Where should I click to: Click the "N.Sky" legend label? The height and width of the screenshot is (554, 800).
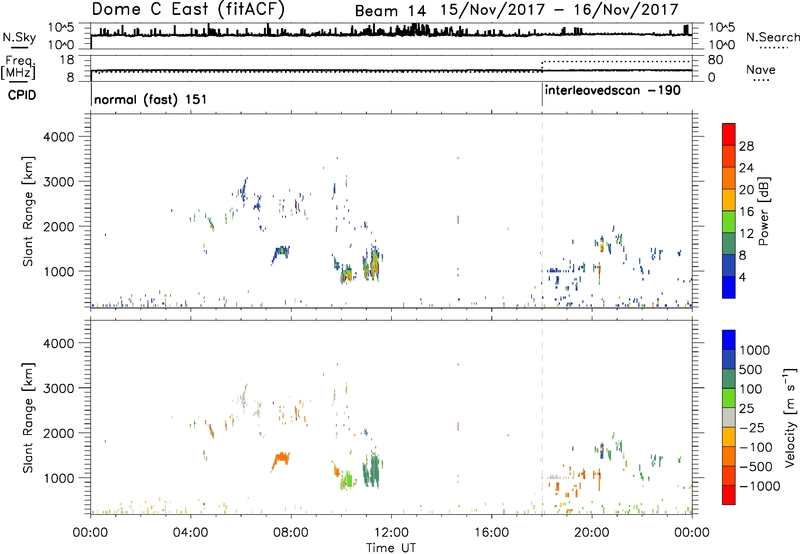[x=19, y=37]
